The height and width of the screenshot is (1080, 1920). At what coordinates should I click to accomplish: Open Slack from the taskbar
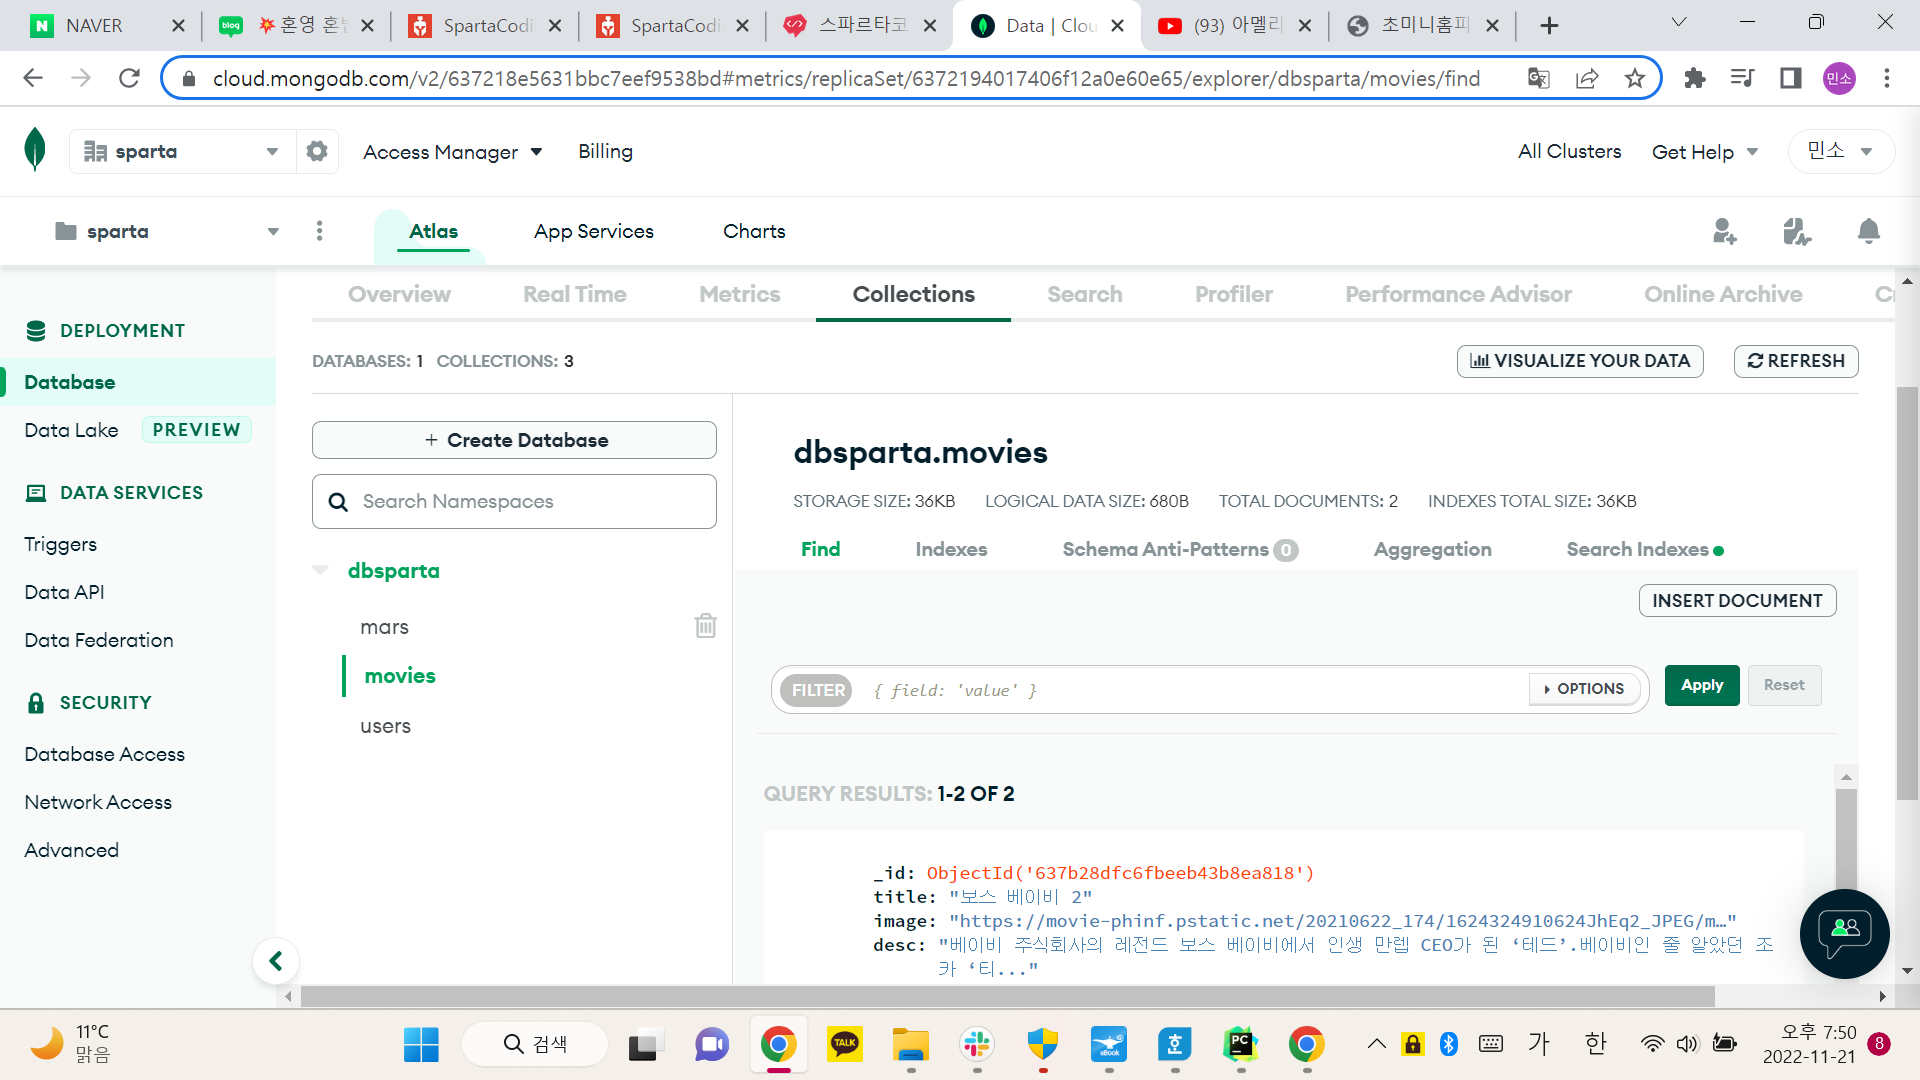point(977,1045)
